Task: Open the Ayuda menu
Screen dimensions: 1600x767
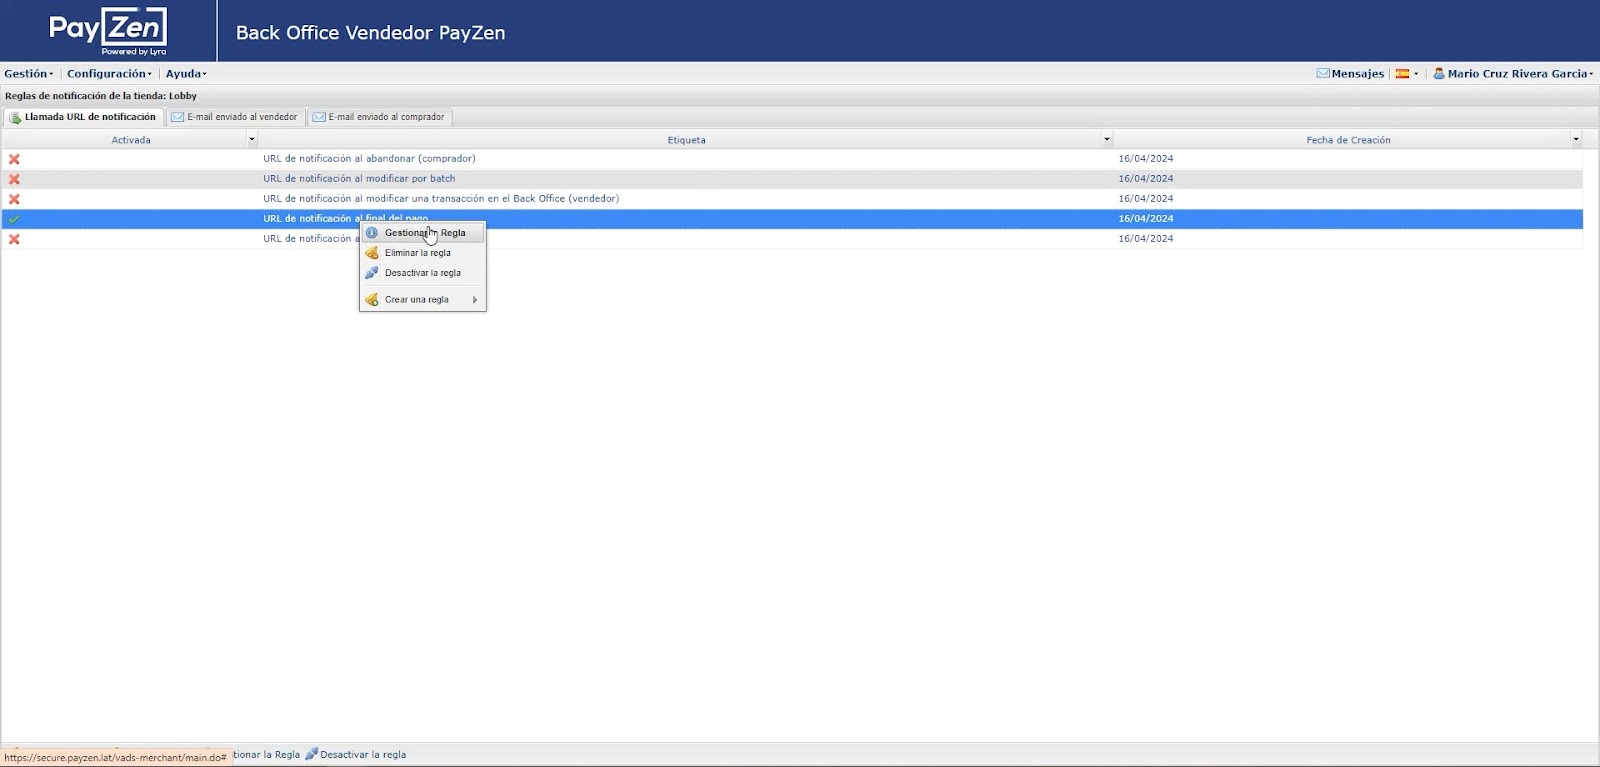Action: 185,74
